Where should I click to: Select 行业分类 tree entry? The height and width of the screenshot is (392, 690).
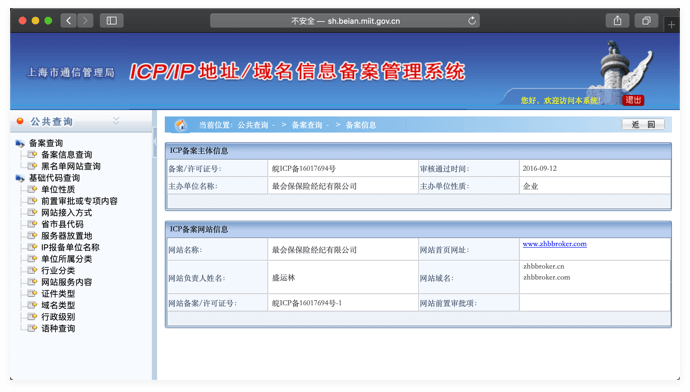click(58, 271)
